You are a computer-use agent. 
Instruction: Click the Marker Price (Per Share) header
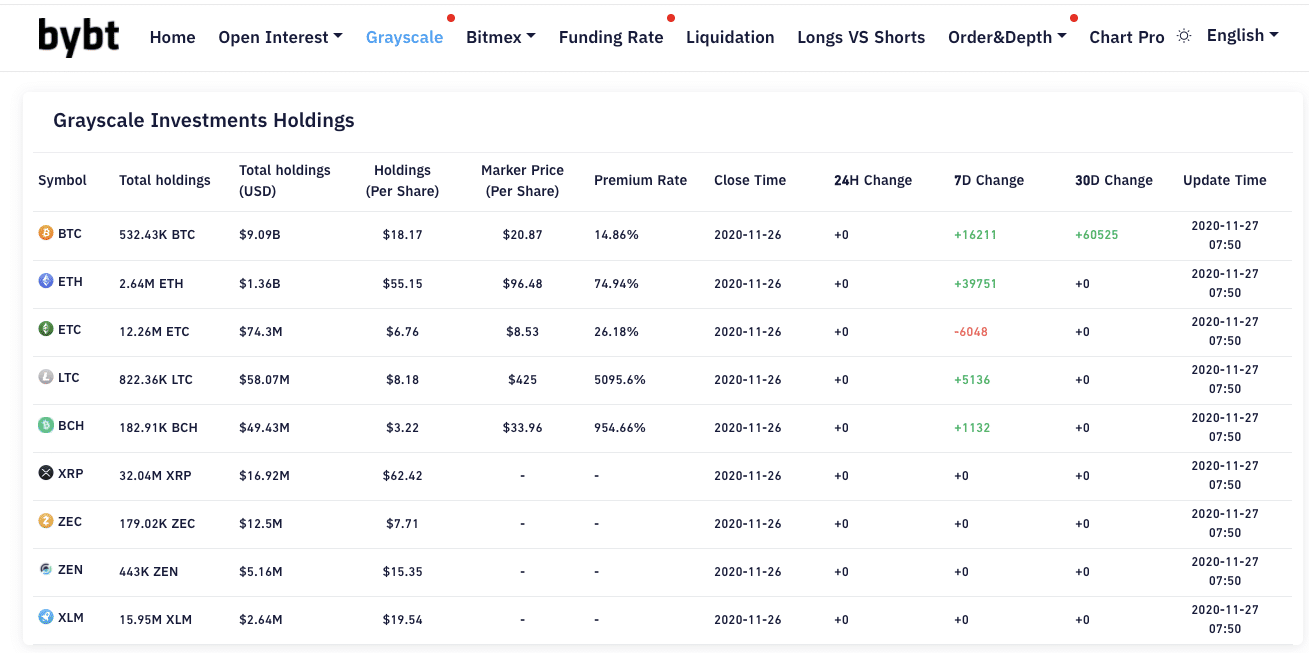click(x=522, y=180)
